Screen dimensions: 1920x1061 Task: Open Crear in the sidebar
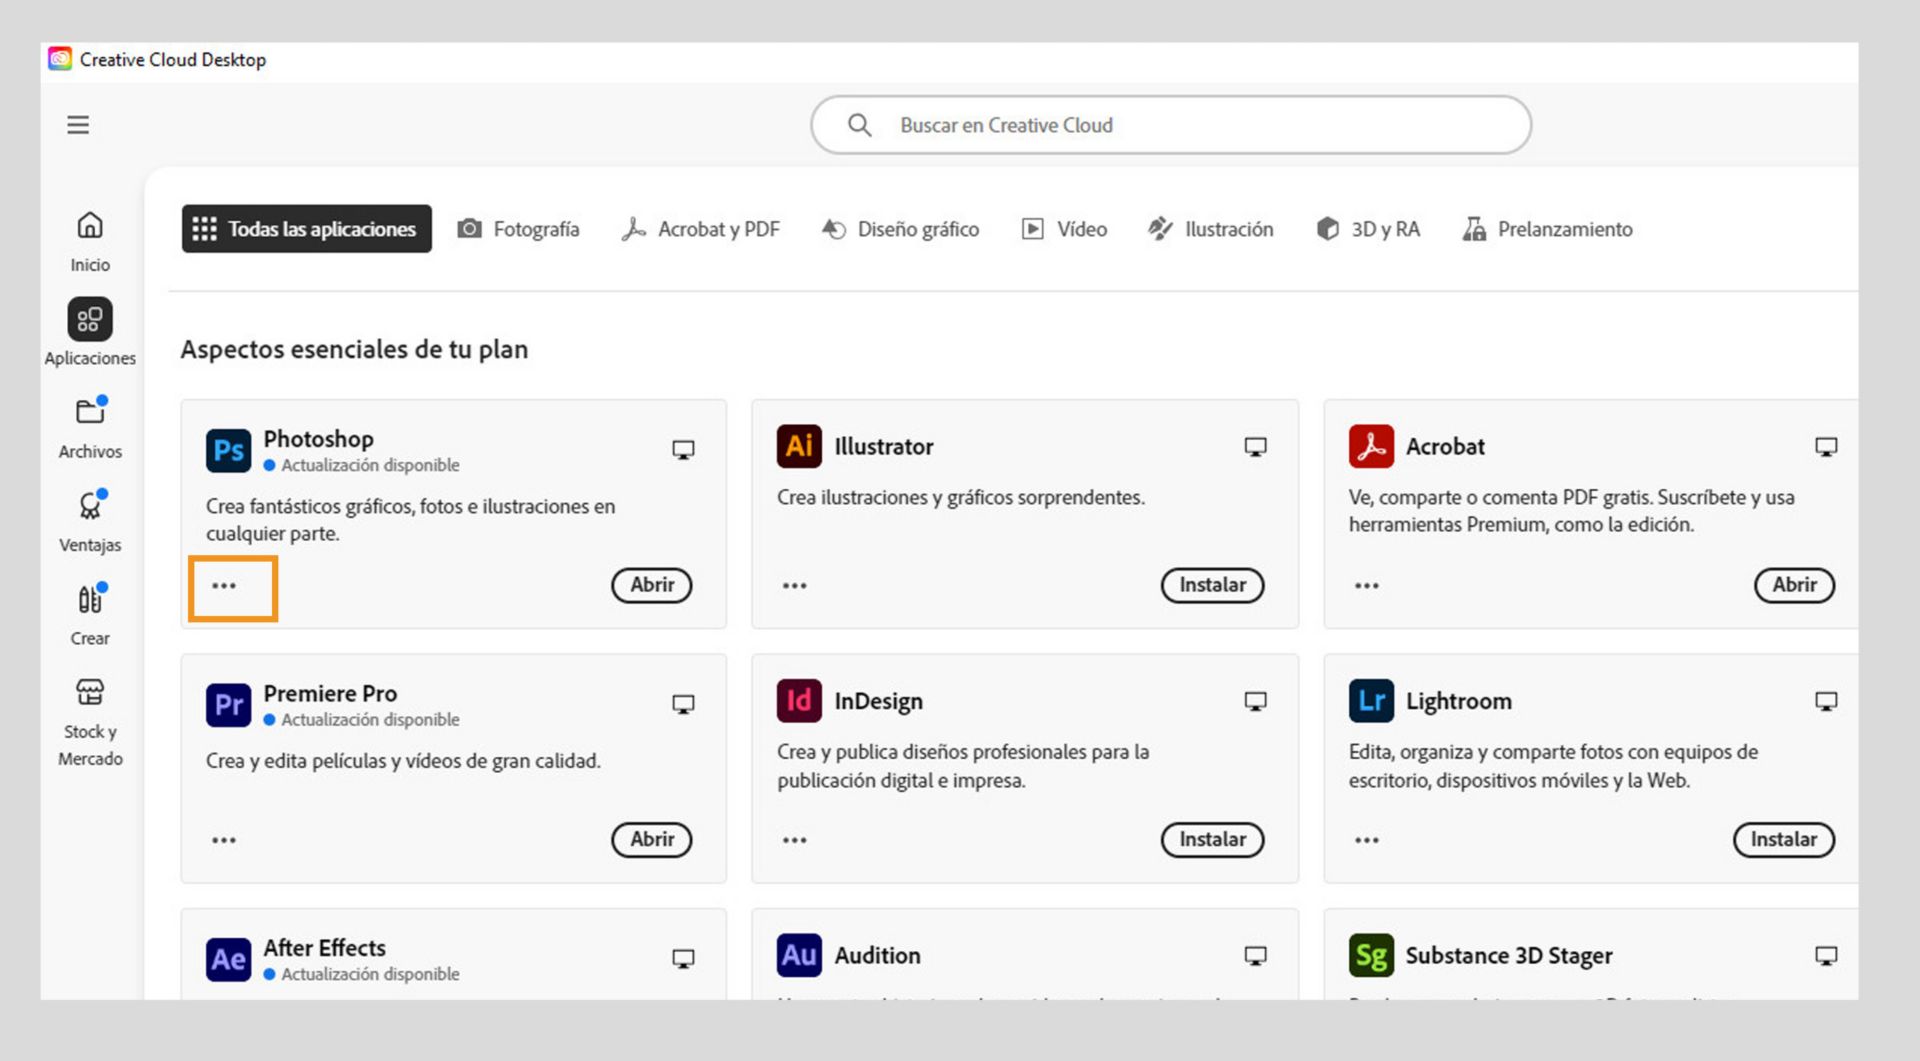coord(90,614)
